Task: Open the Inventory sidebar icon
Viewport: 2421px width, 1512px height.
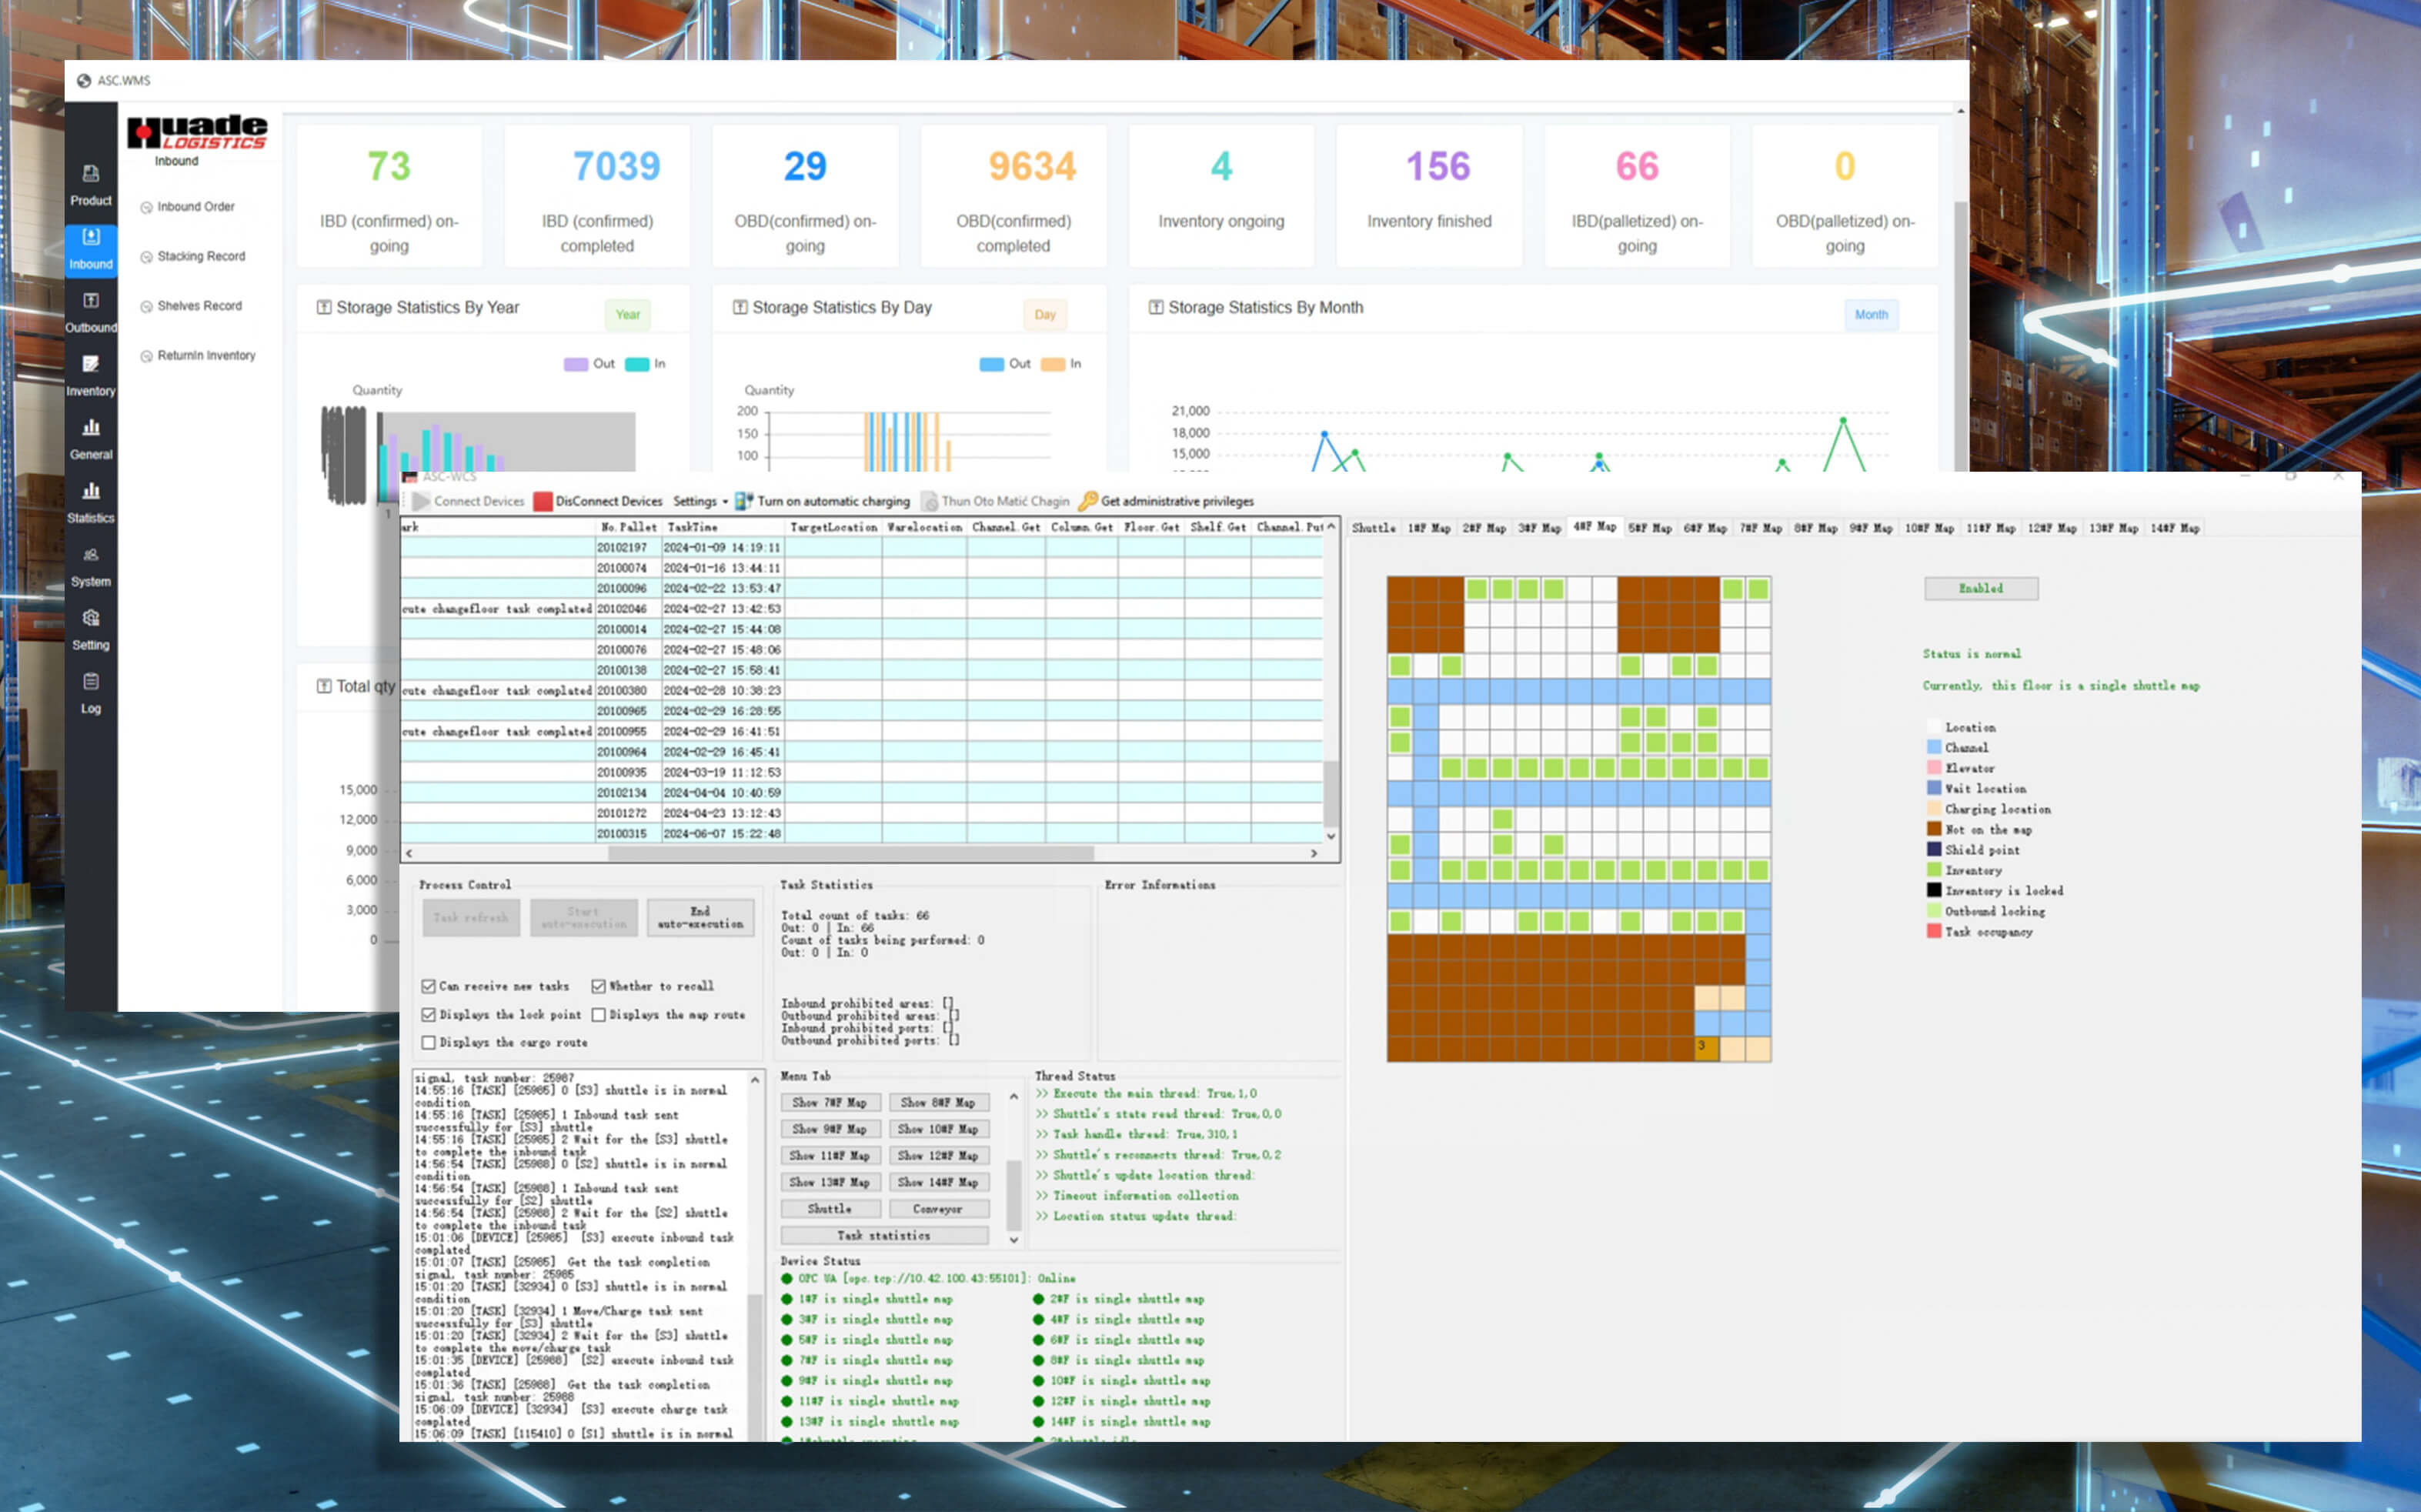Action: (x=91, y=364)
